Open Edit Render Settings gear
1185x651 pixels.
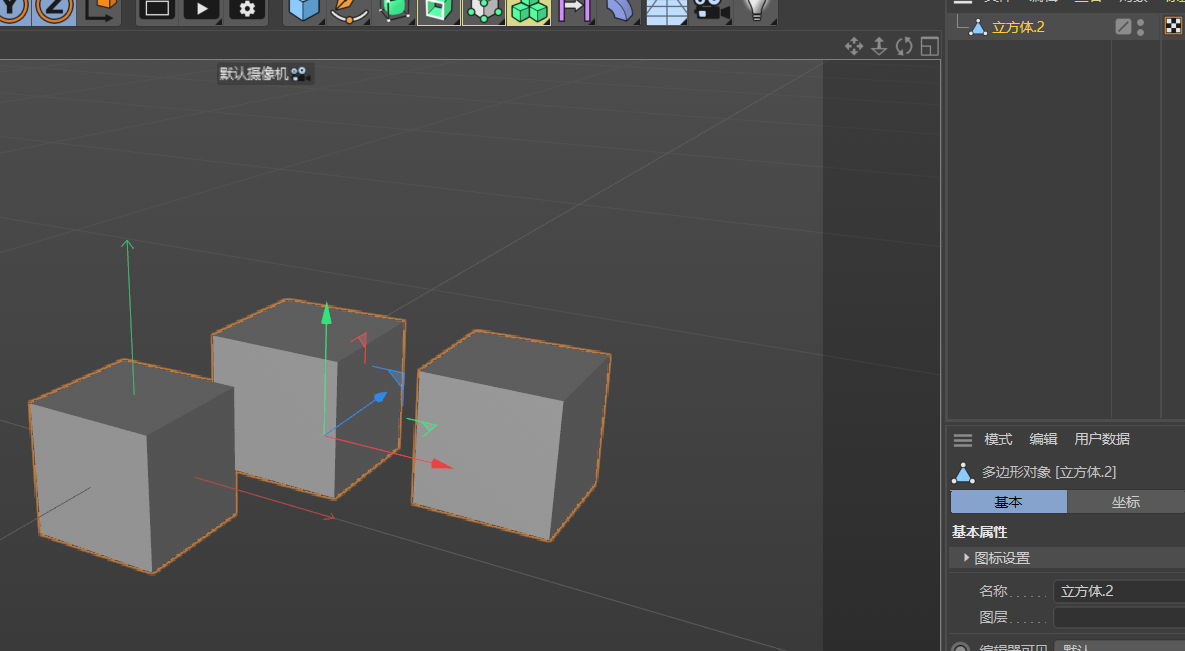247,9
